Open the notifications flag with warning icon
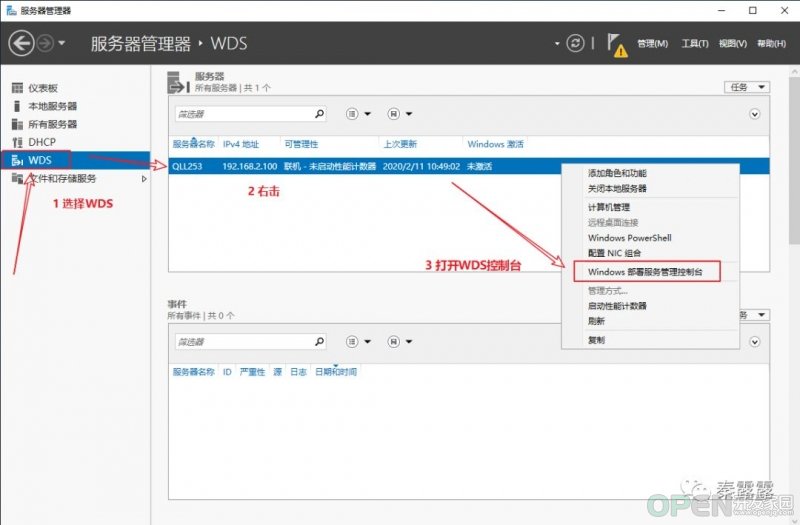The image size is (800, 525). coord(617,45)
